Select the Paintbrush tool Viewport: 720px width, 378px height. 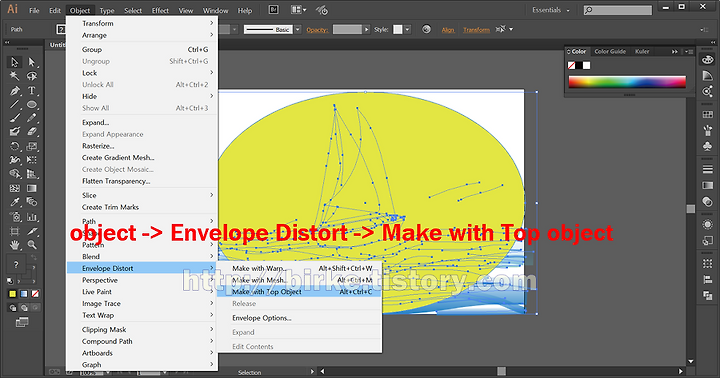[x=15, y=118]
